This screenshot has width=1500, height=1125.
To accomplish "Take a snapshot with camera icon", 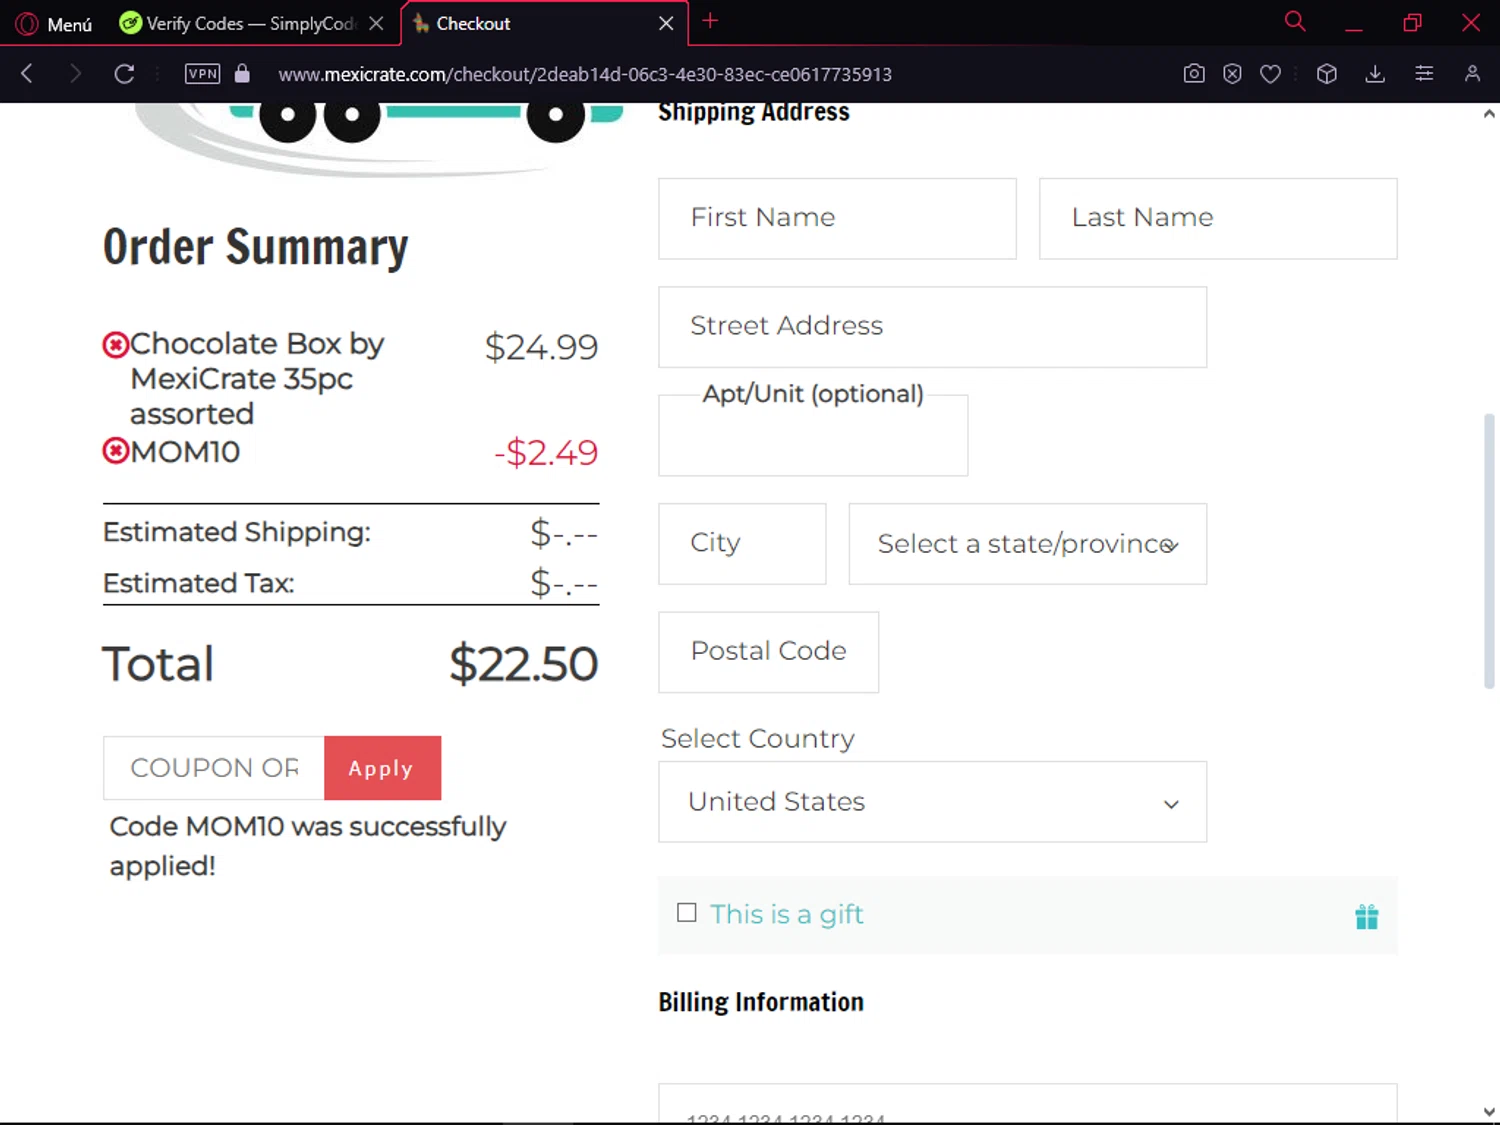I will 1194,73.
